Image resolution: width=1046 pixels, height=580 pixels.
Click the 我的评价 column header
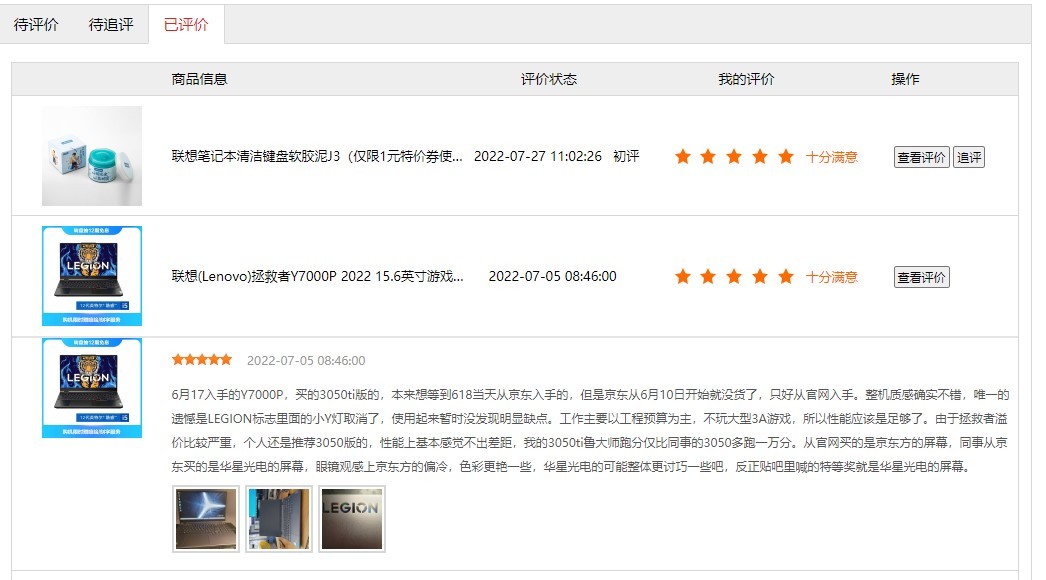coord(746,79)
